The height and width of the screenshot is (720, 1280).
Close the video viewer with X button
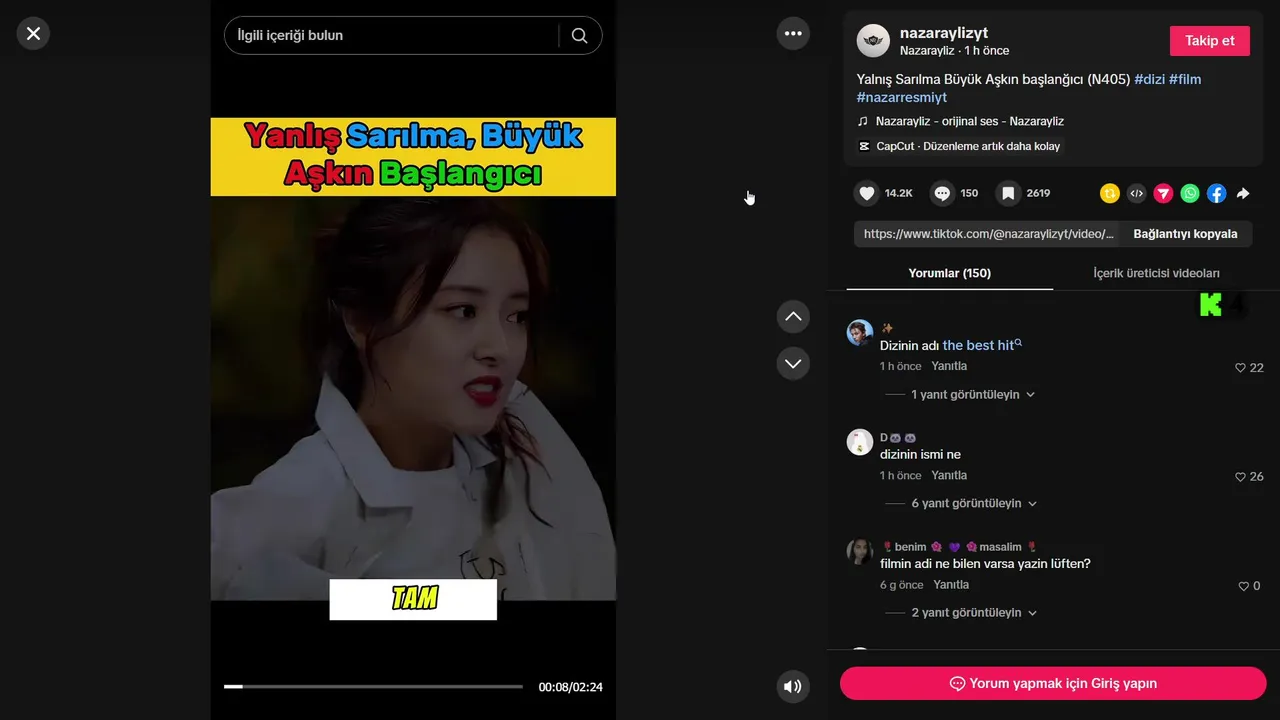pos(33,34)
